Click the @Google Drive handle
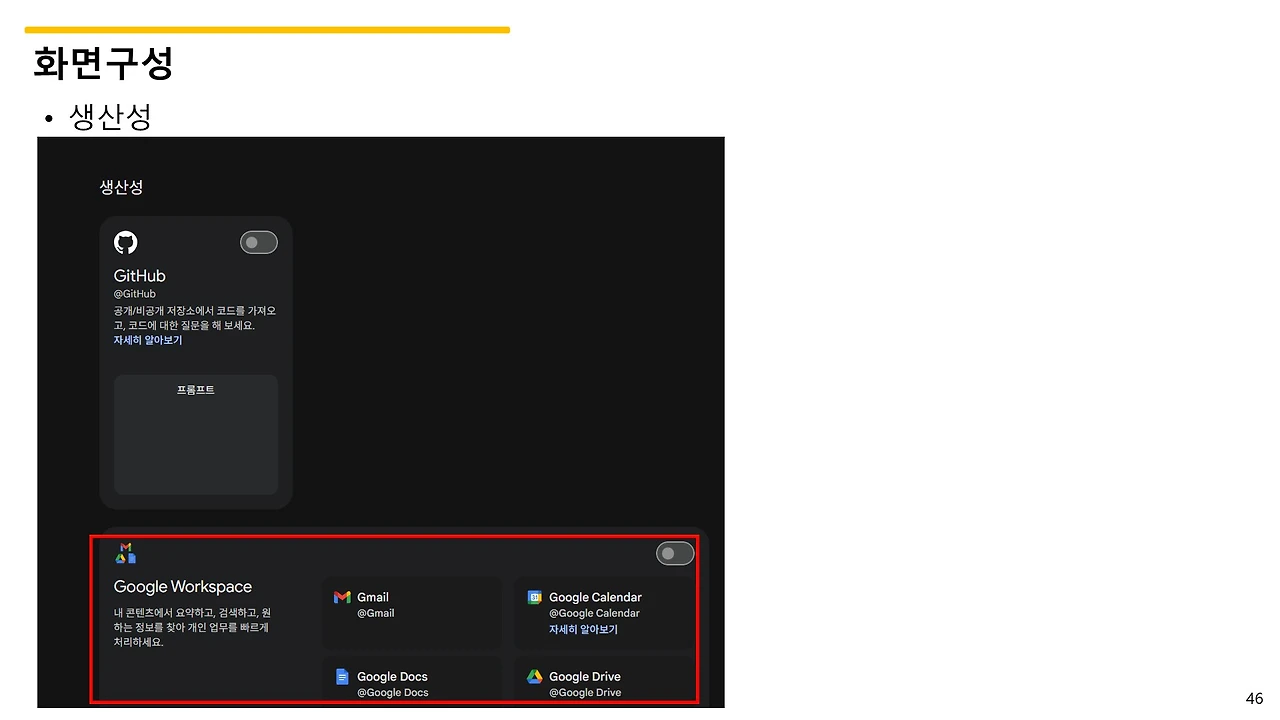1280x720 pixels. 585,692
